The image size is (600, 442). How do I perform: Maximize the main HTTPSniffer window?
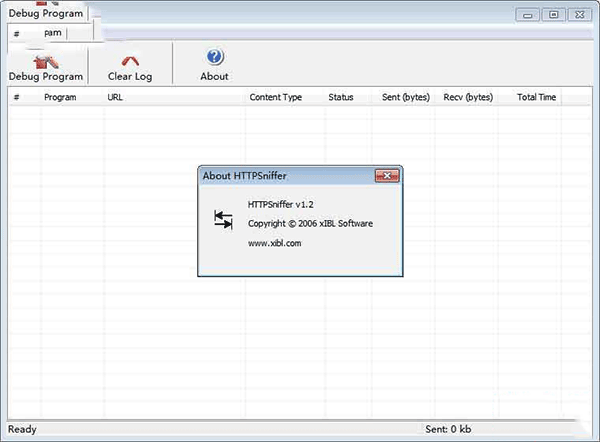click(553, 15)
